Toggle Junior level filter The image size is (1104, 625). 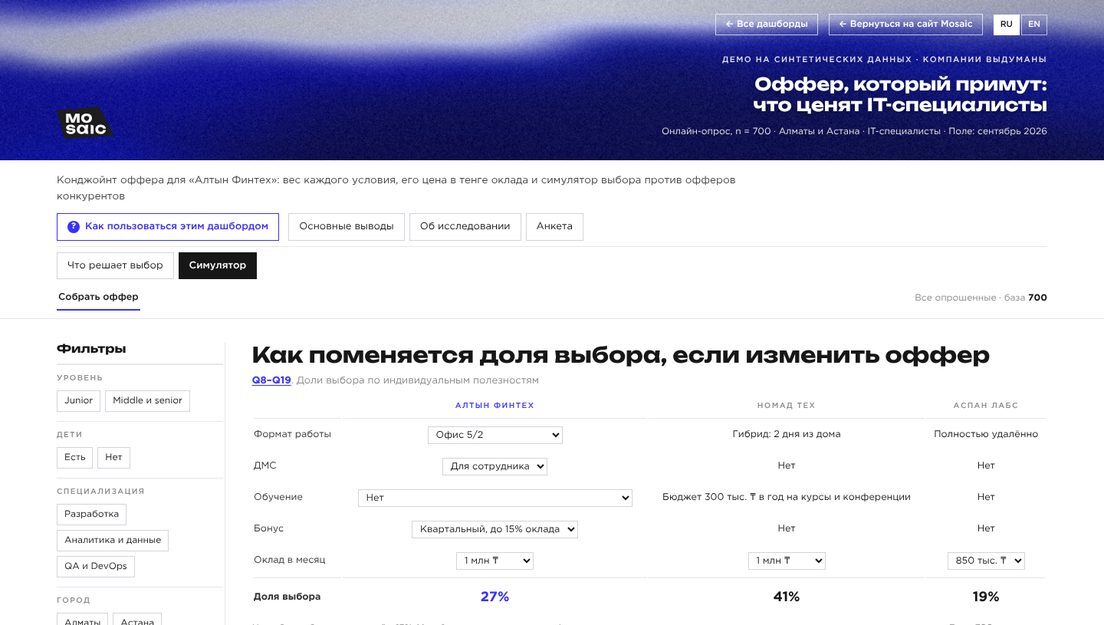(78, 400)
